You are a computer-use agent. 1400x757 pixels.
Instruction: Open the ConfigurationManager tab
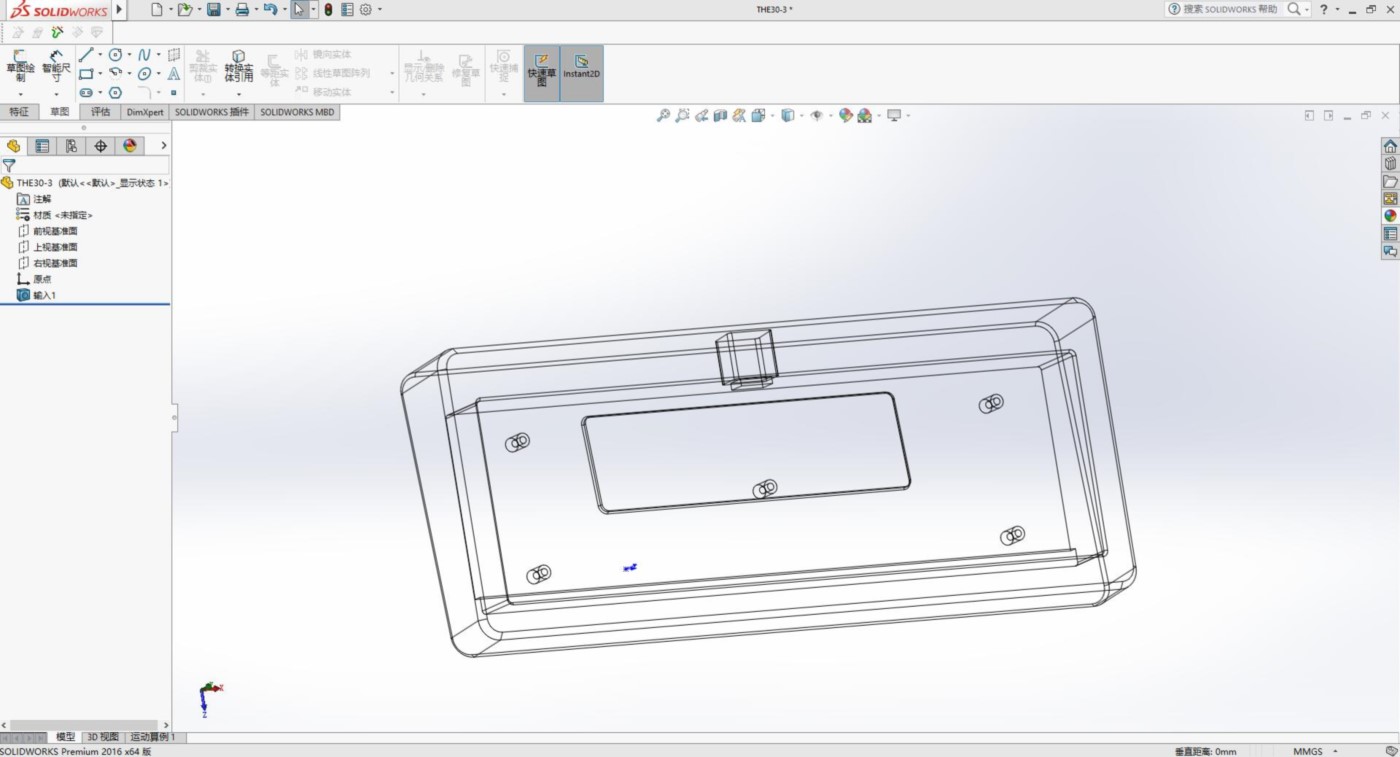pyautogui.click(x=71, y=146)
